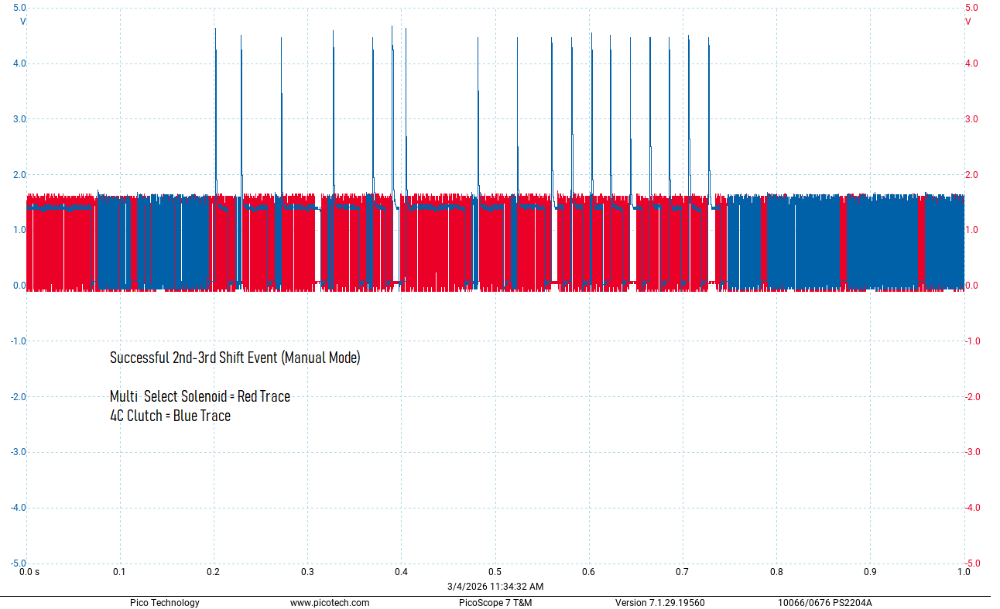Click the blue V unit label on left axis
The image size is (1000, 609).
[23, 21]
